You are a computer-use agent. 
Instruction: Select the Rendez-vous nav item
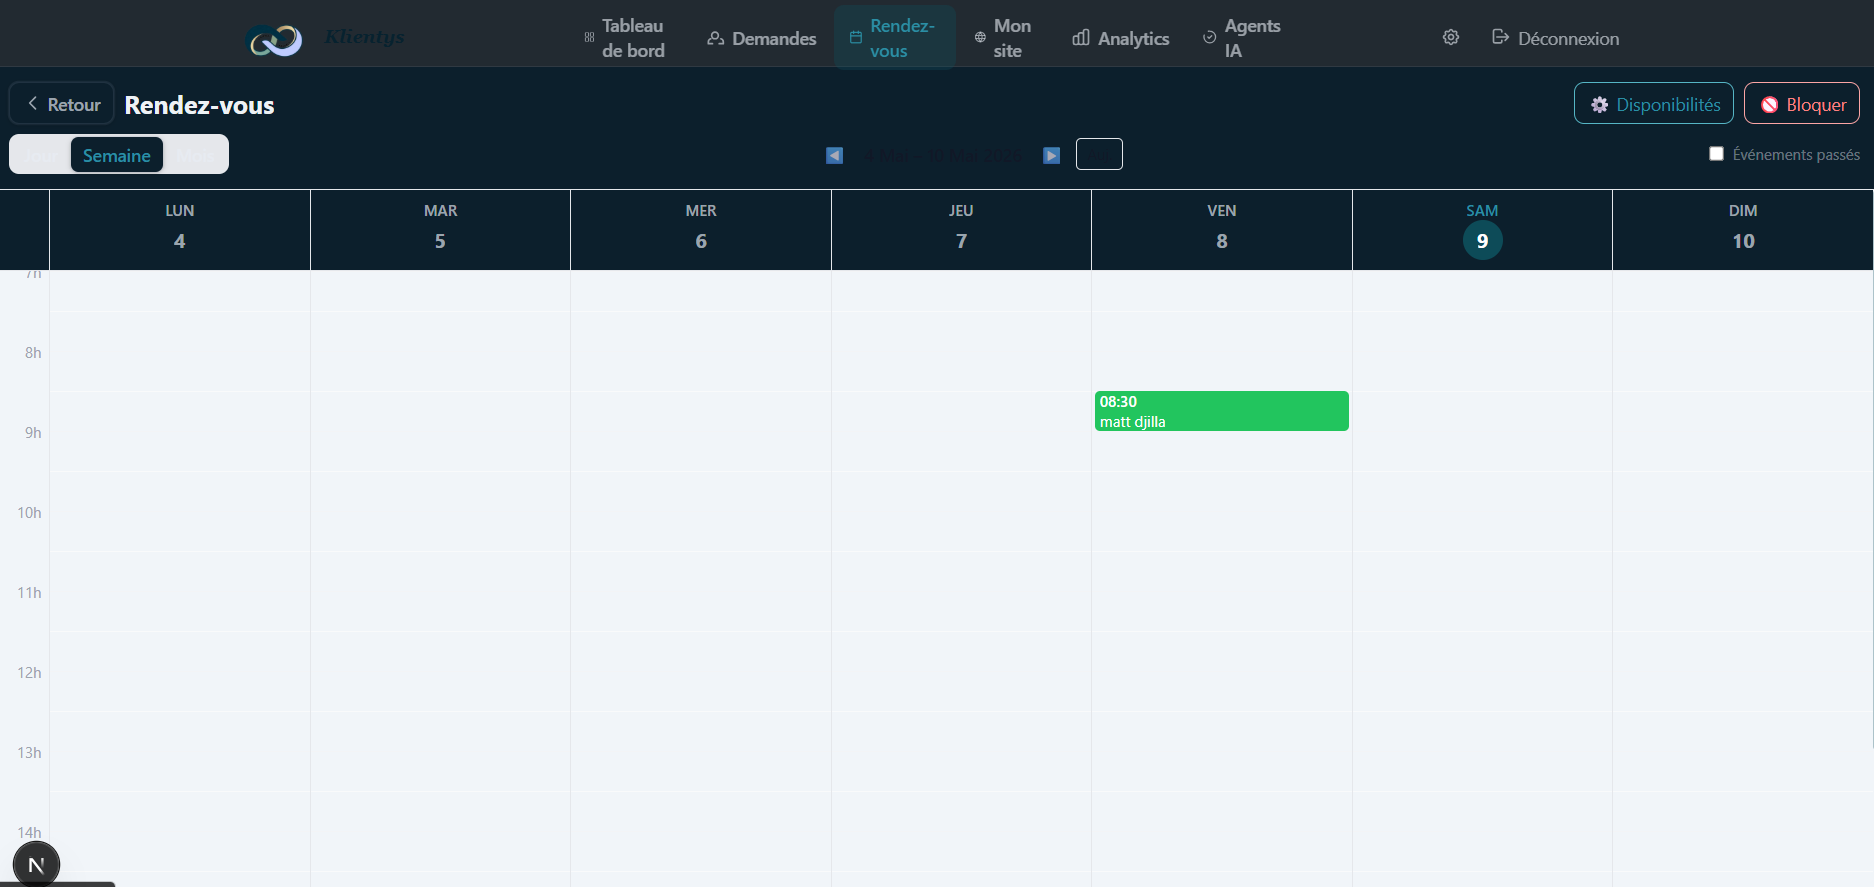(x=894, y=38)
